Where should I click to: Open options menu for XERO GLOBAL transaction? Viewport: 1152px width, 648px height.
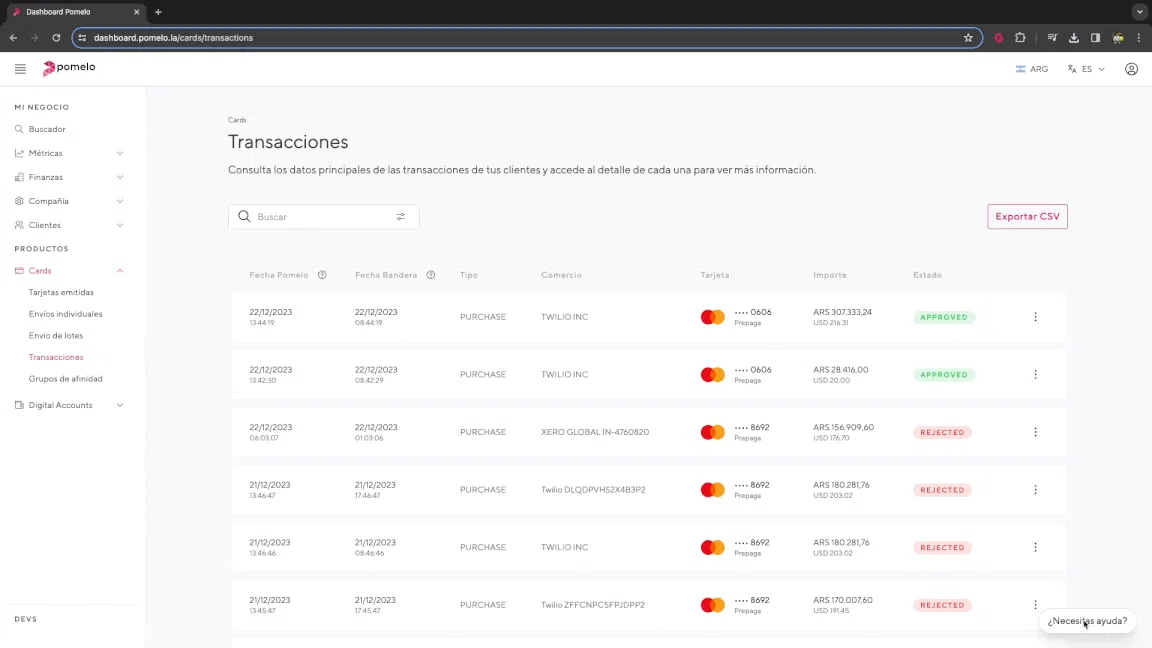click(1035, 432)
